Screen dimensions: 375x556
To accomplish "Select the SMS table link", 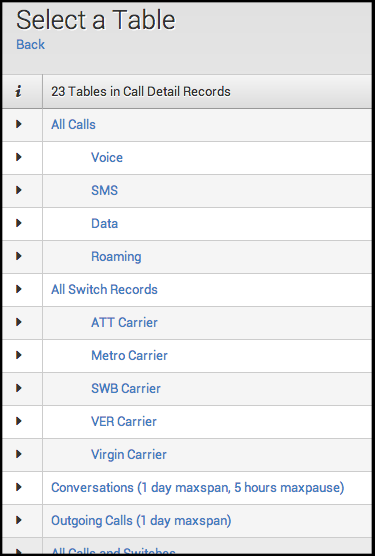I will [x=105, y=190].
